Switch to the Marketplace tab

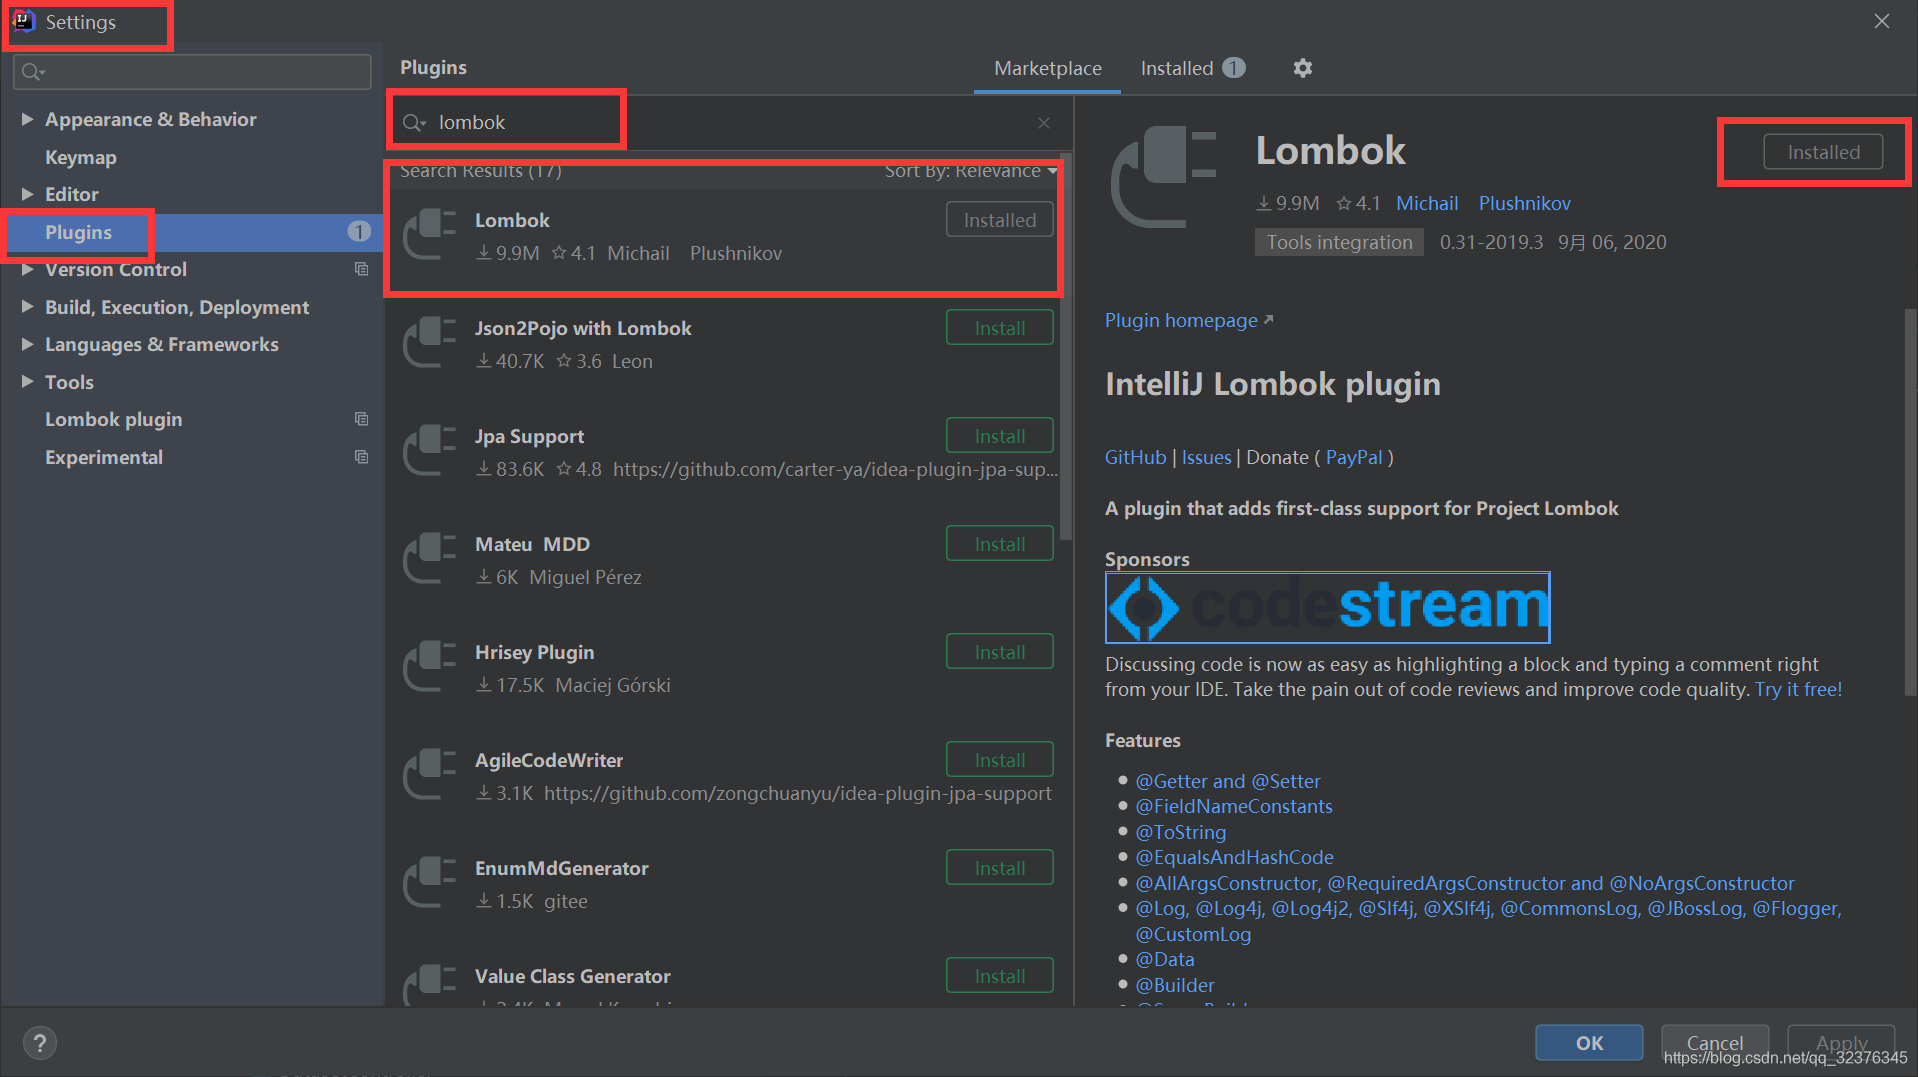point(1047,68)
